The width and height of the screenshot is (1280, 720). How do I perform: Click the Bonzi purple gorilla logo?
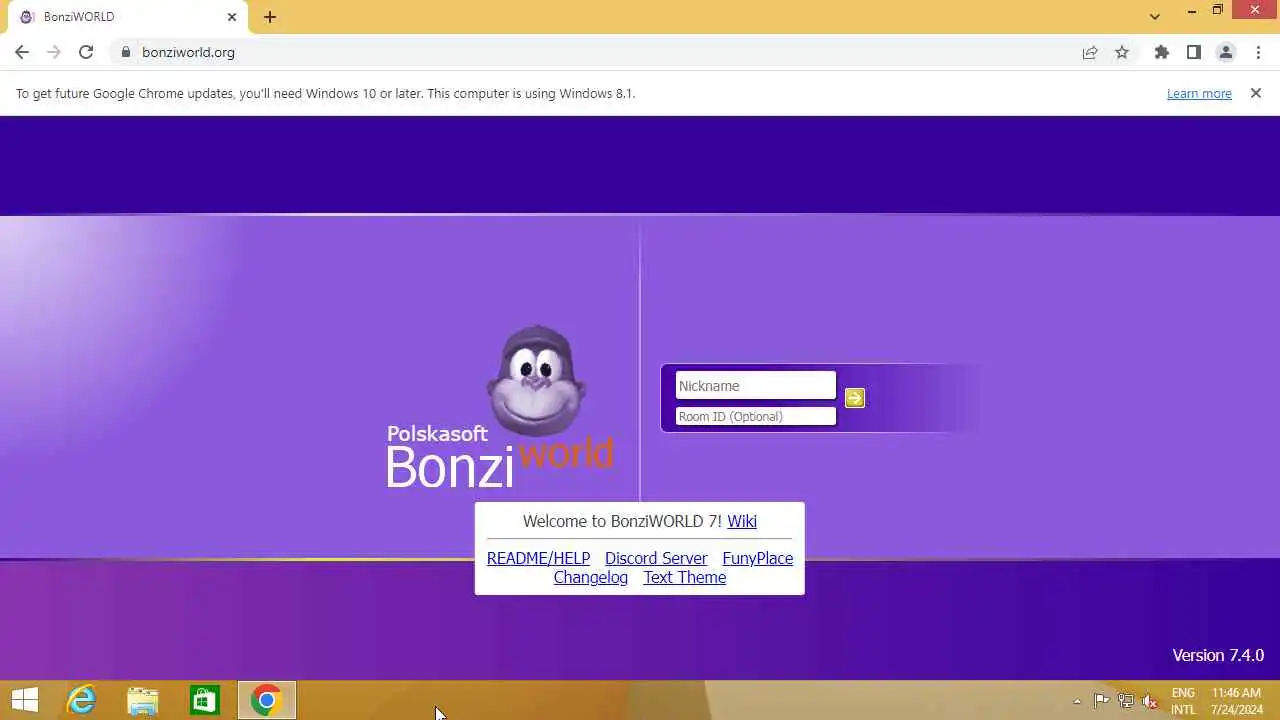(x=537, y=380)
